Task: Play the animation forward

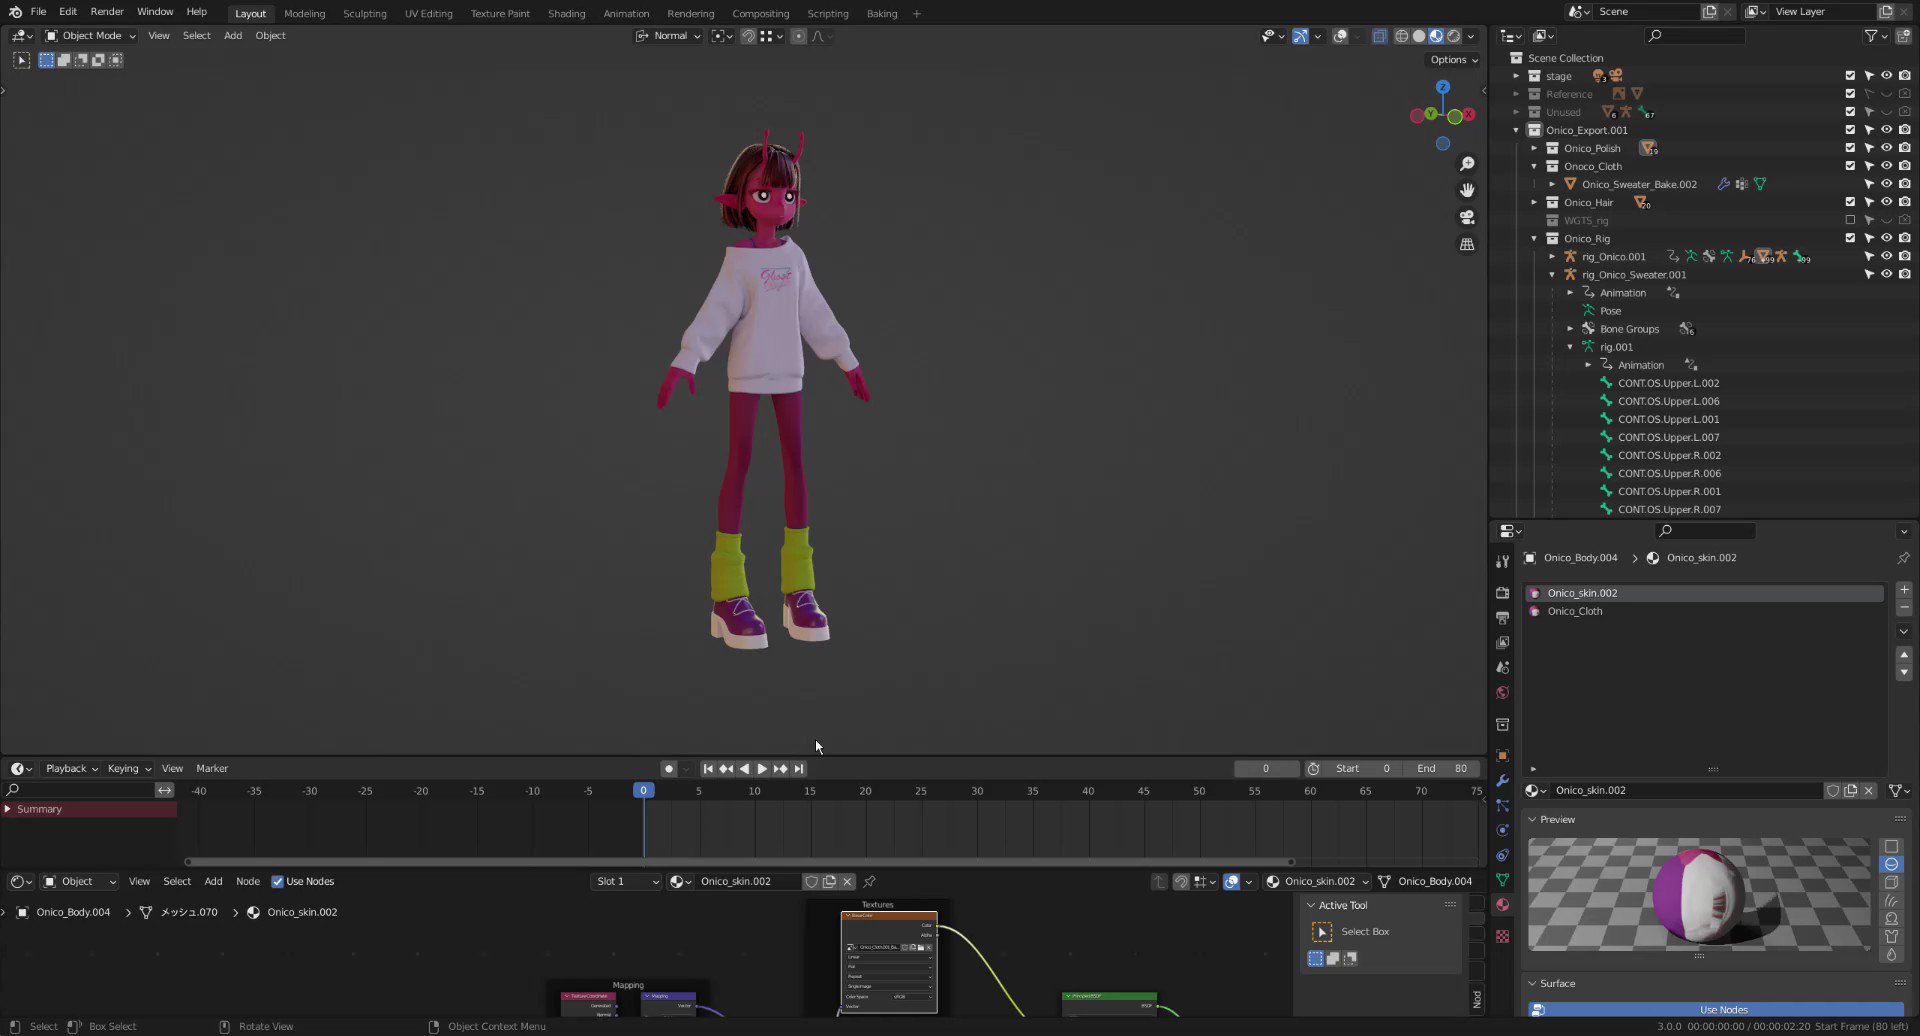Action: (762, 769)
